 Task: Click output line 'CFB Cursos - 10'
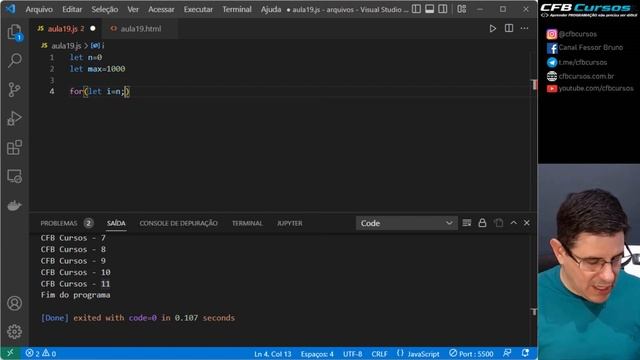click(x=76, y=272)
